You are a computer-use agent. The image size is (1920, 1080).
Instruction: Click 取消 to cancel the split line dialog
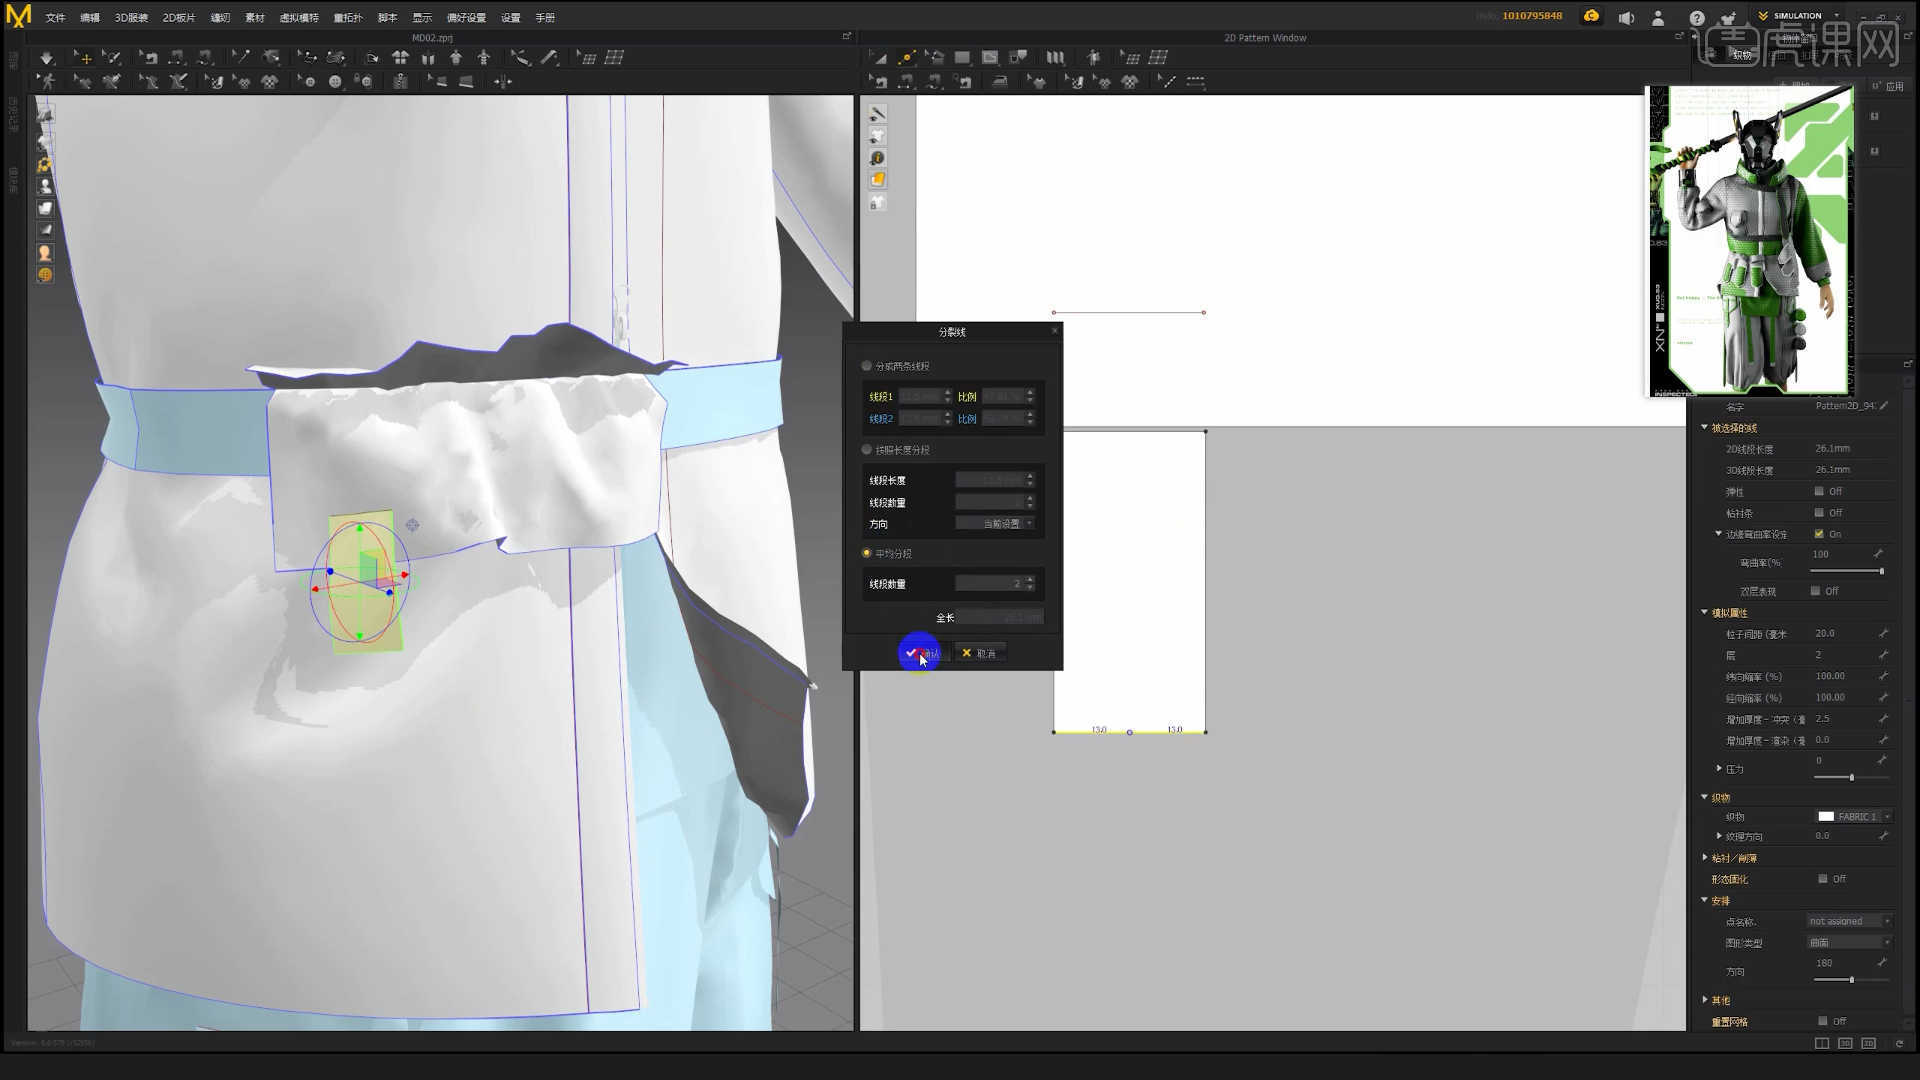979,653
